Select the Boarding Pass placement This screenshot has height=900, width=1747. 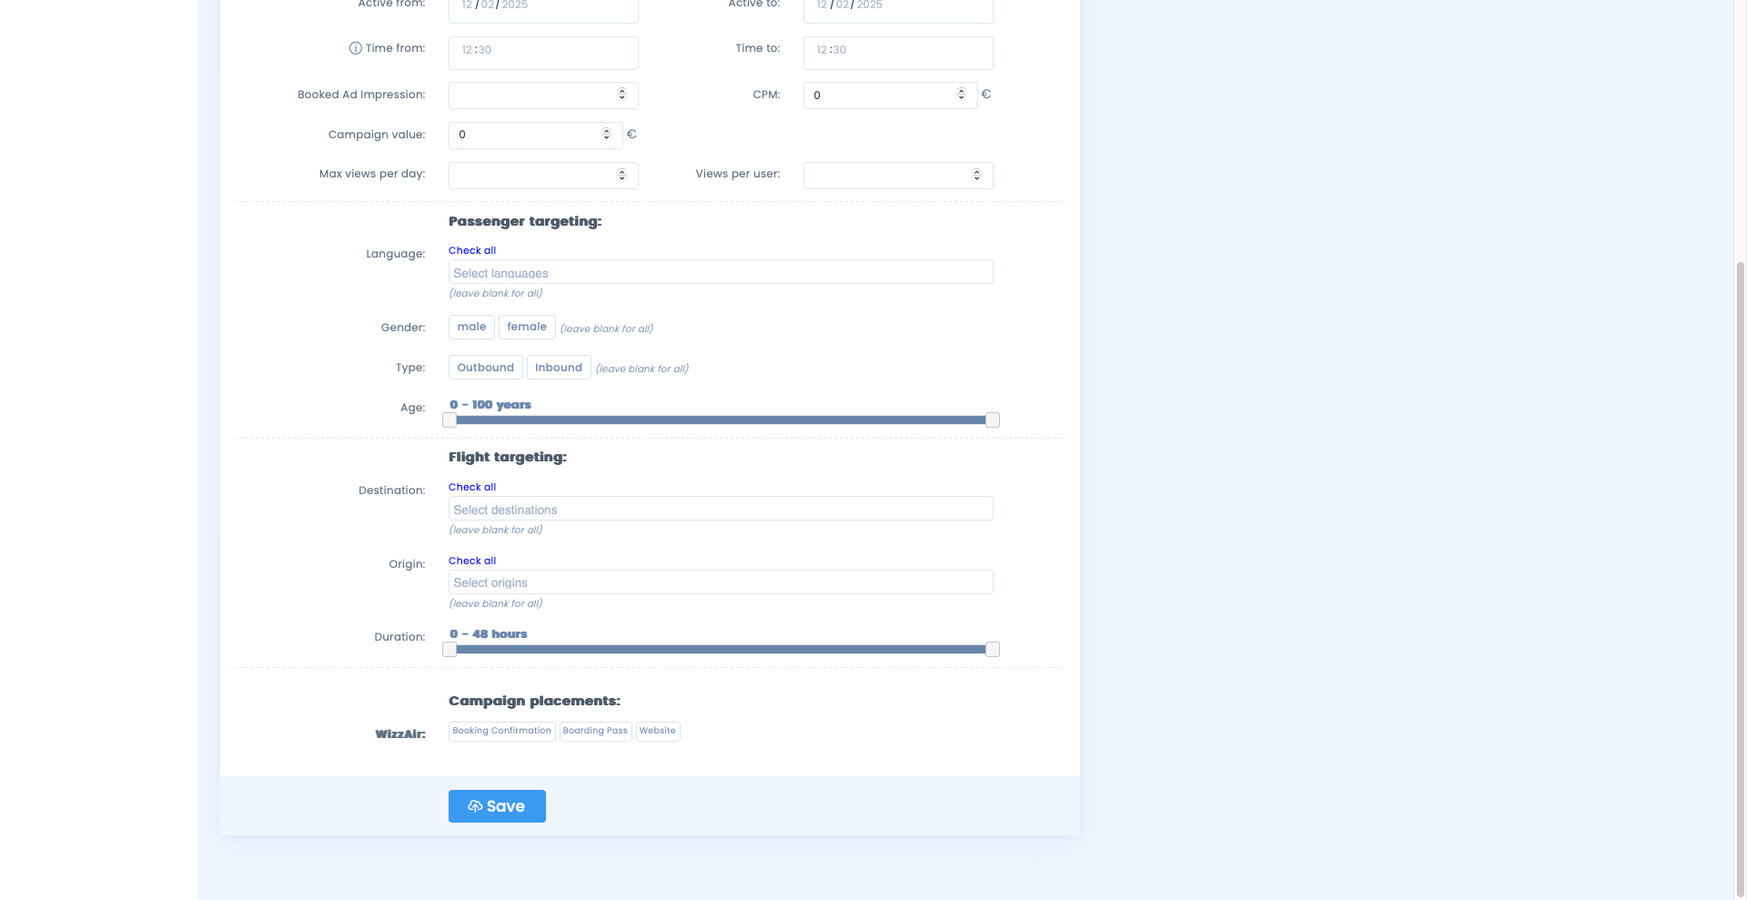click(595, 731)
